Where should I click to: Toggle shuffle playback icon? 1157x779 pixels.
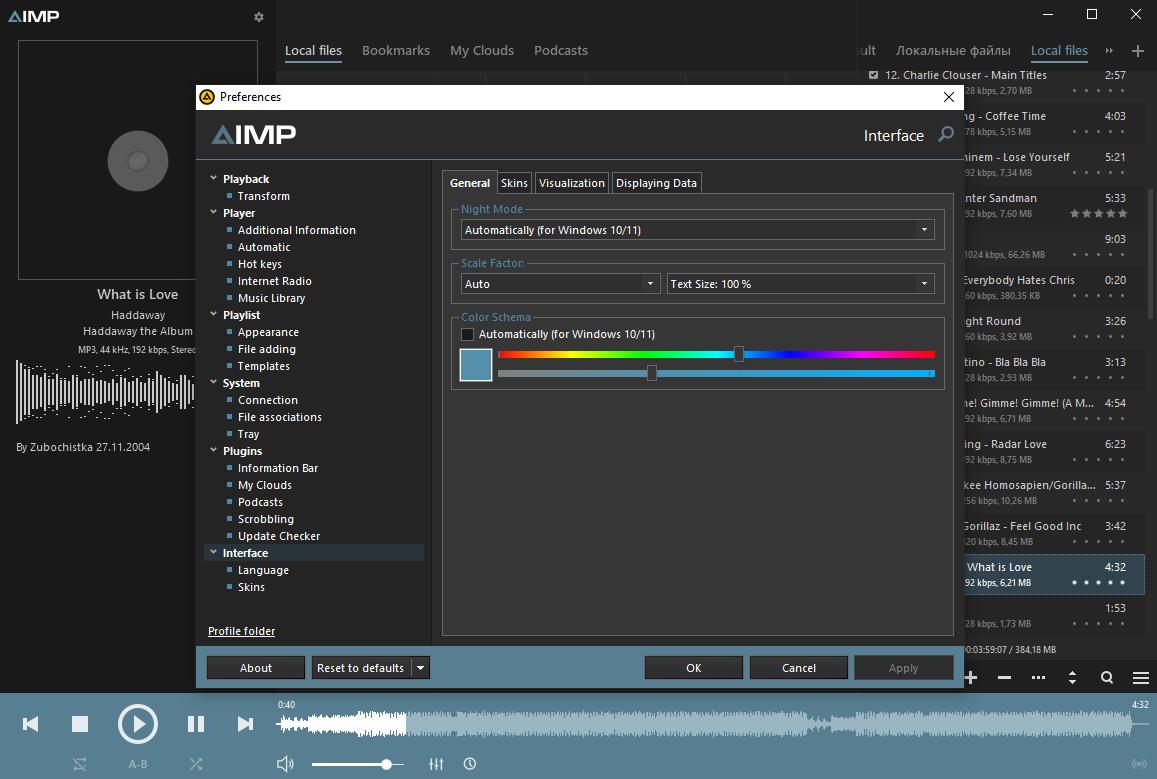pos(196,764)
